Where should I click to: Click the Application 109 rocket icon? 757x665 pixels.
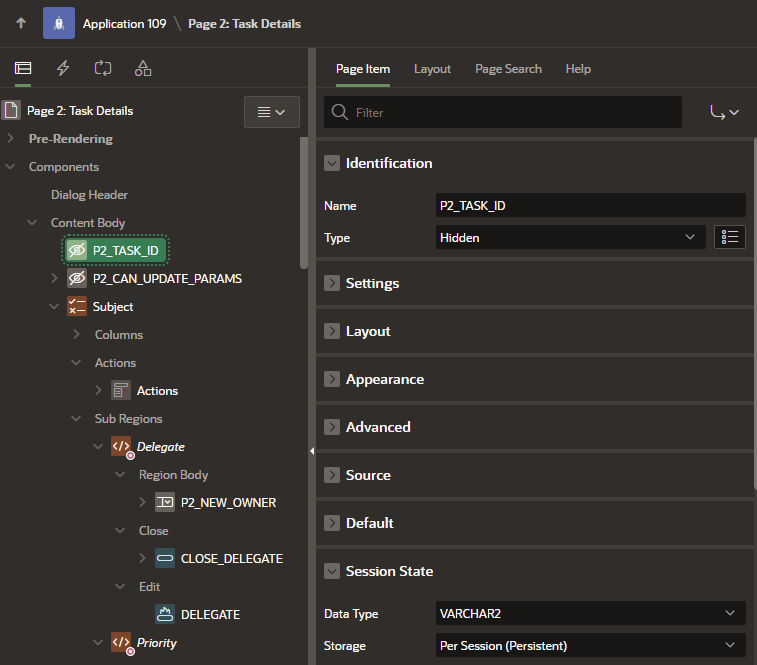(x=58, y=23)
